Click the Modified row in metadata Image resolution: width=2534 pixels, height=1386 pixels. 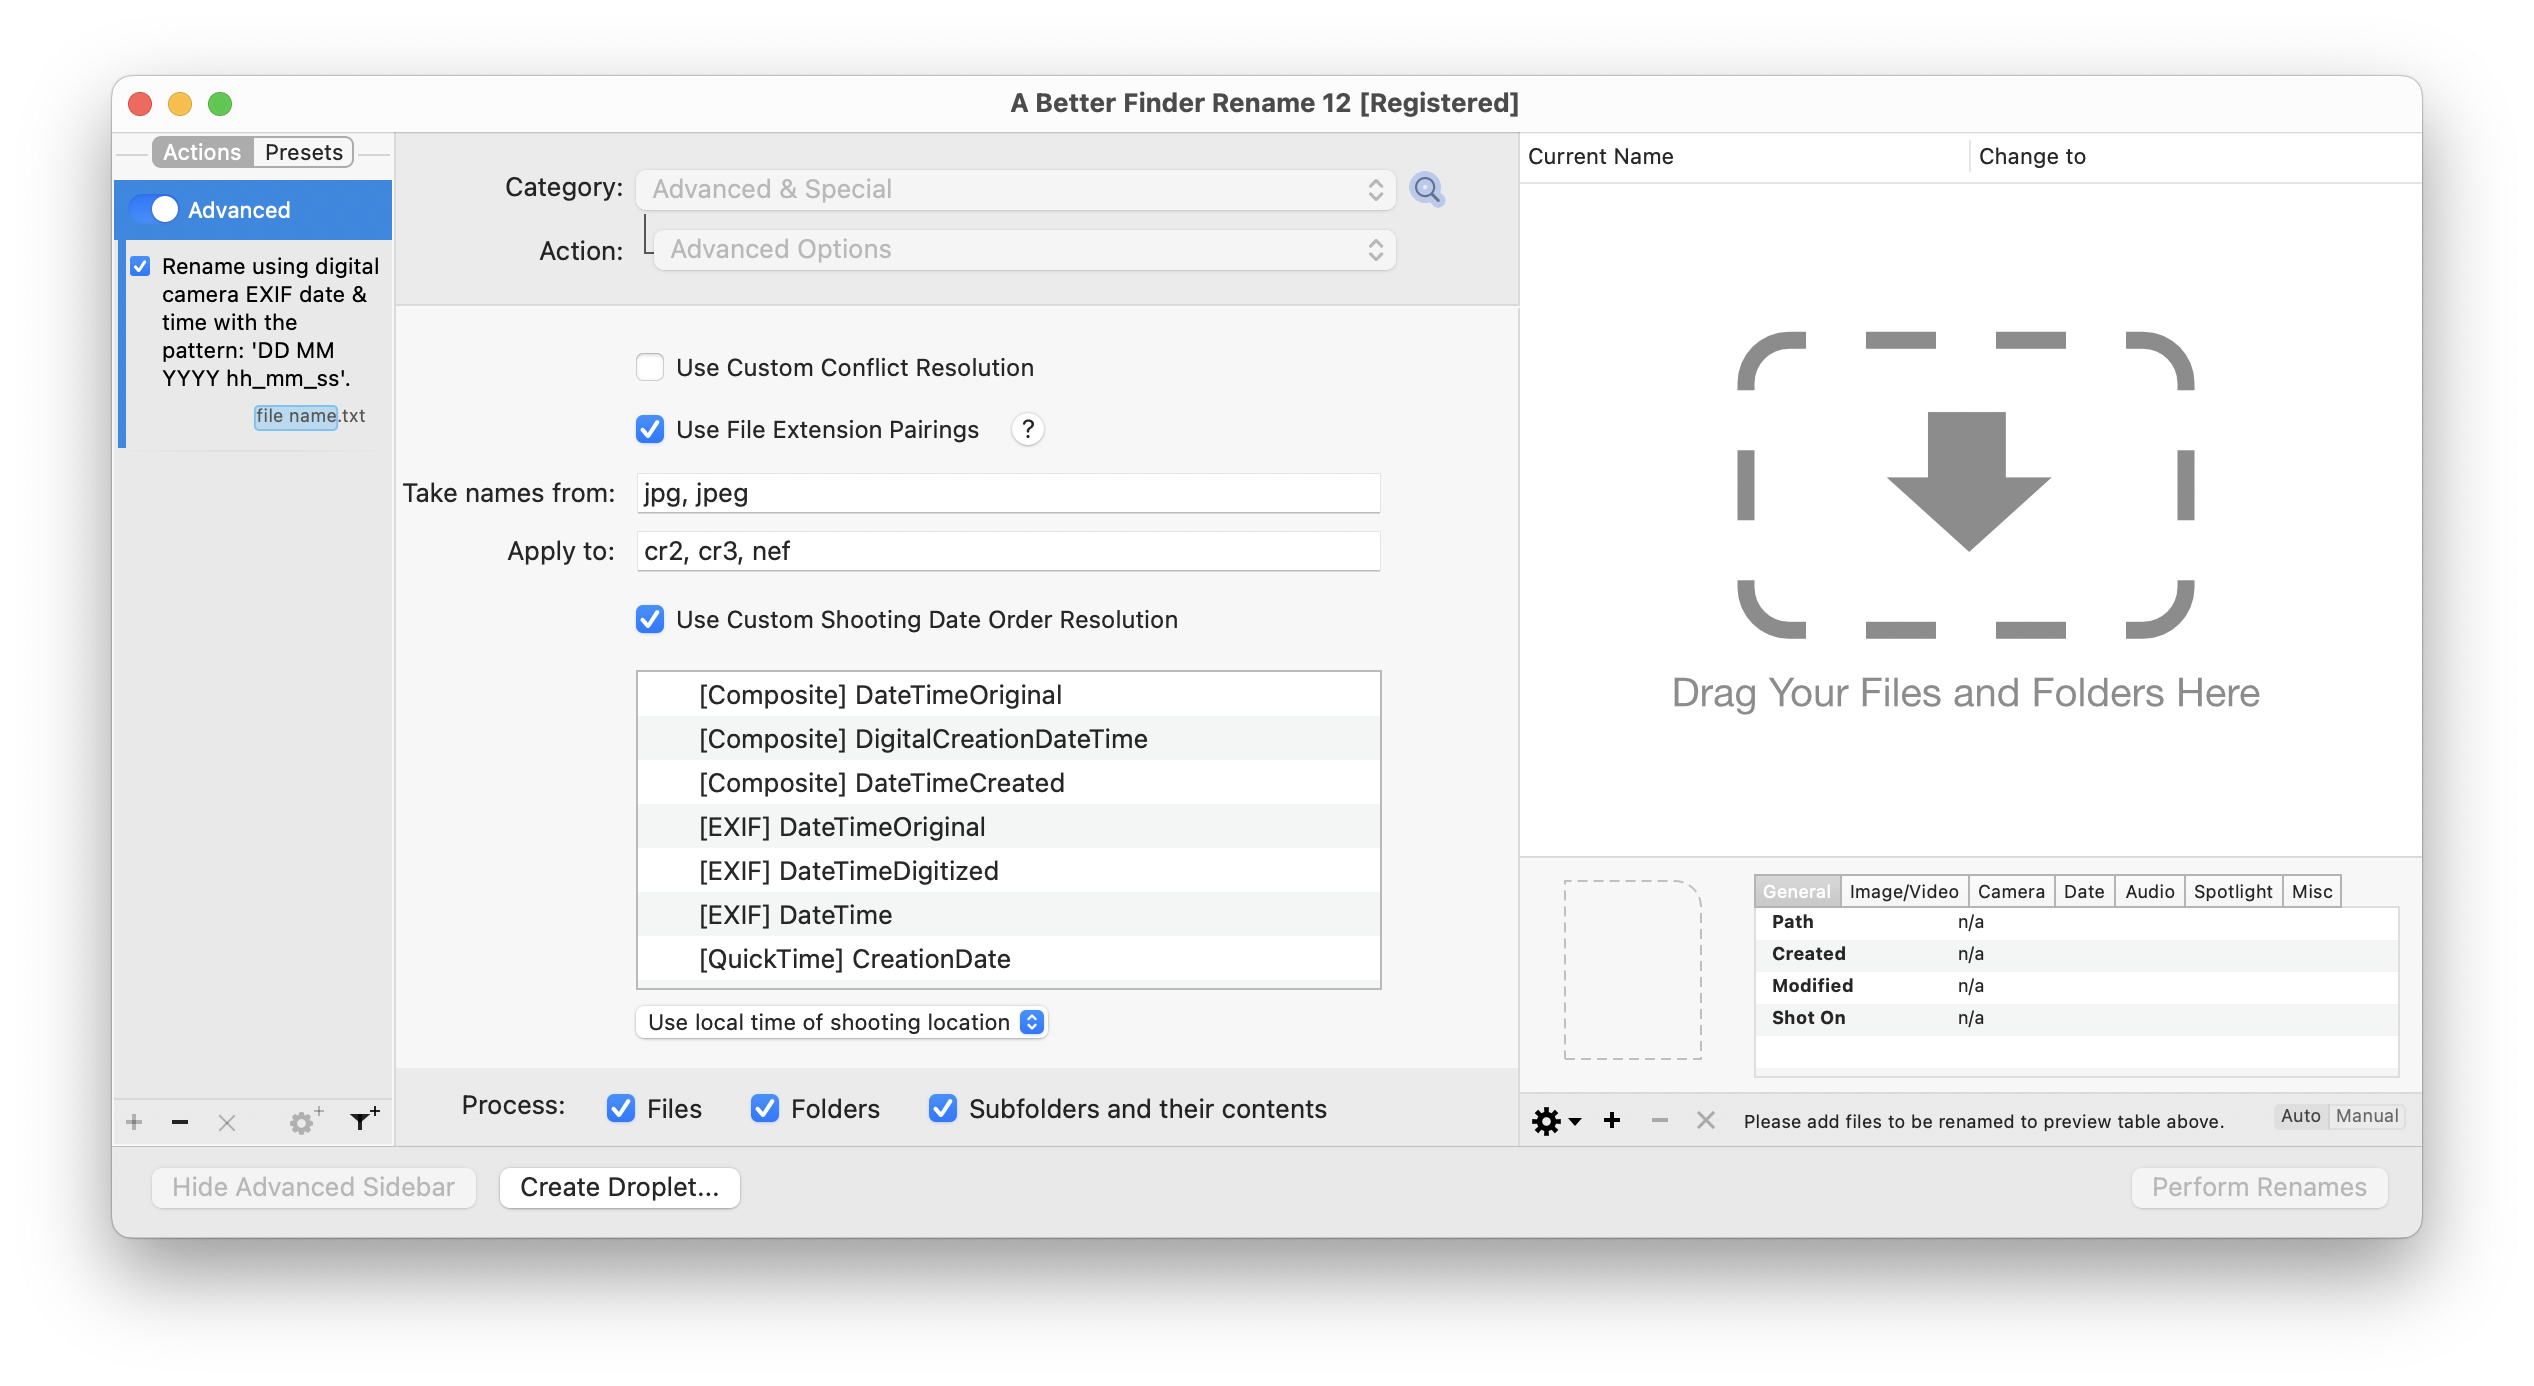pos(2076,986)
